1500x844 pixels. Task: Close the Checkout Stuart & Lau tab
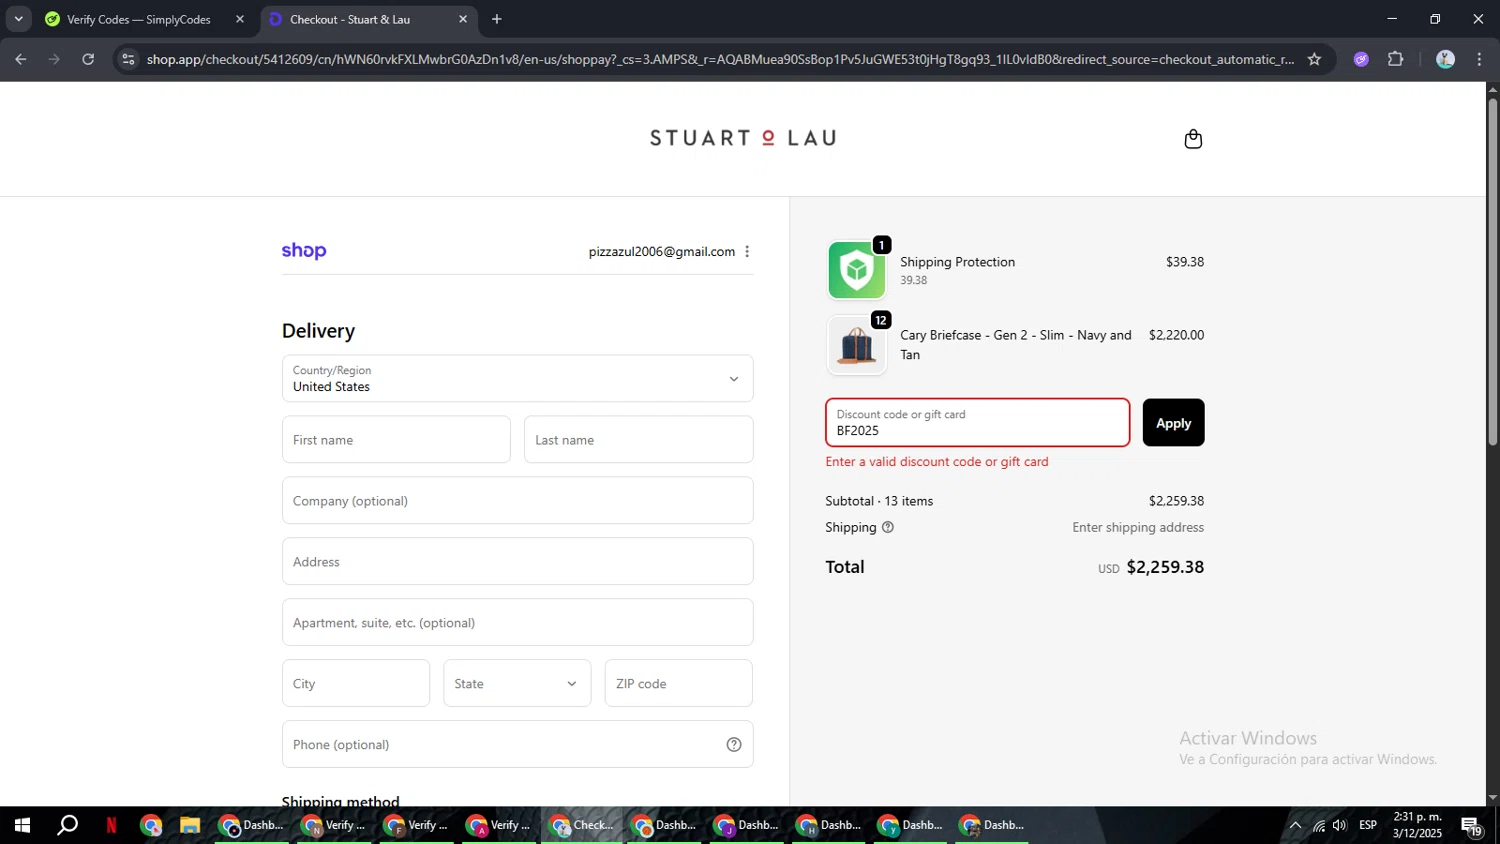(x=463, y=19)
